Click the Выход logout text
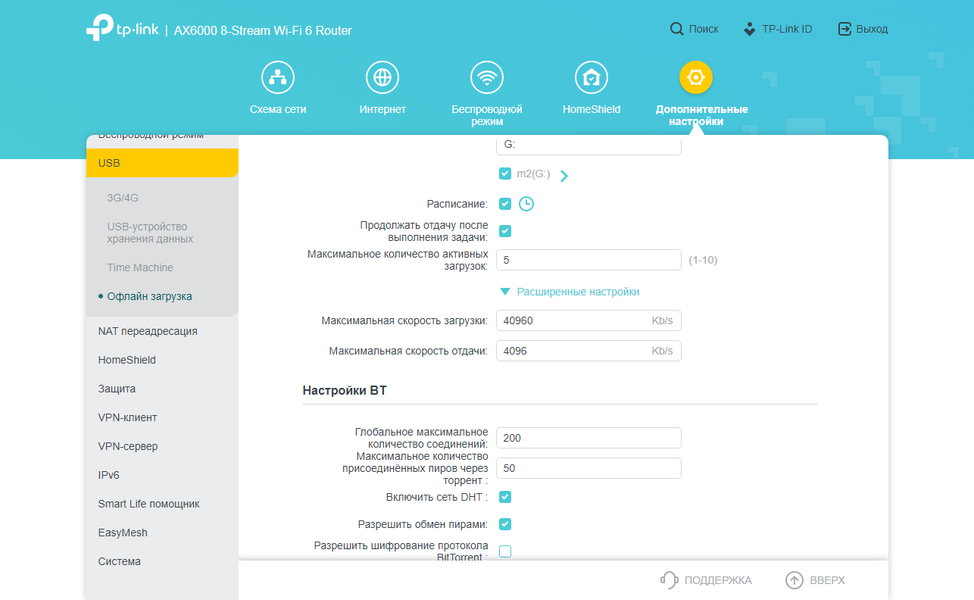Viewport: 974px width, 600px height. (872, 29)
